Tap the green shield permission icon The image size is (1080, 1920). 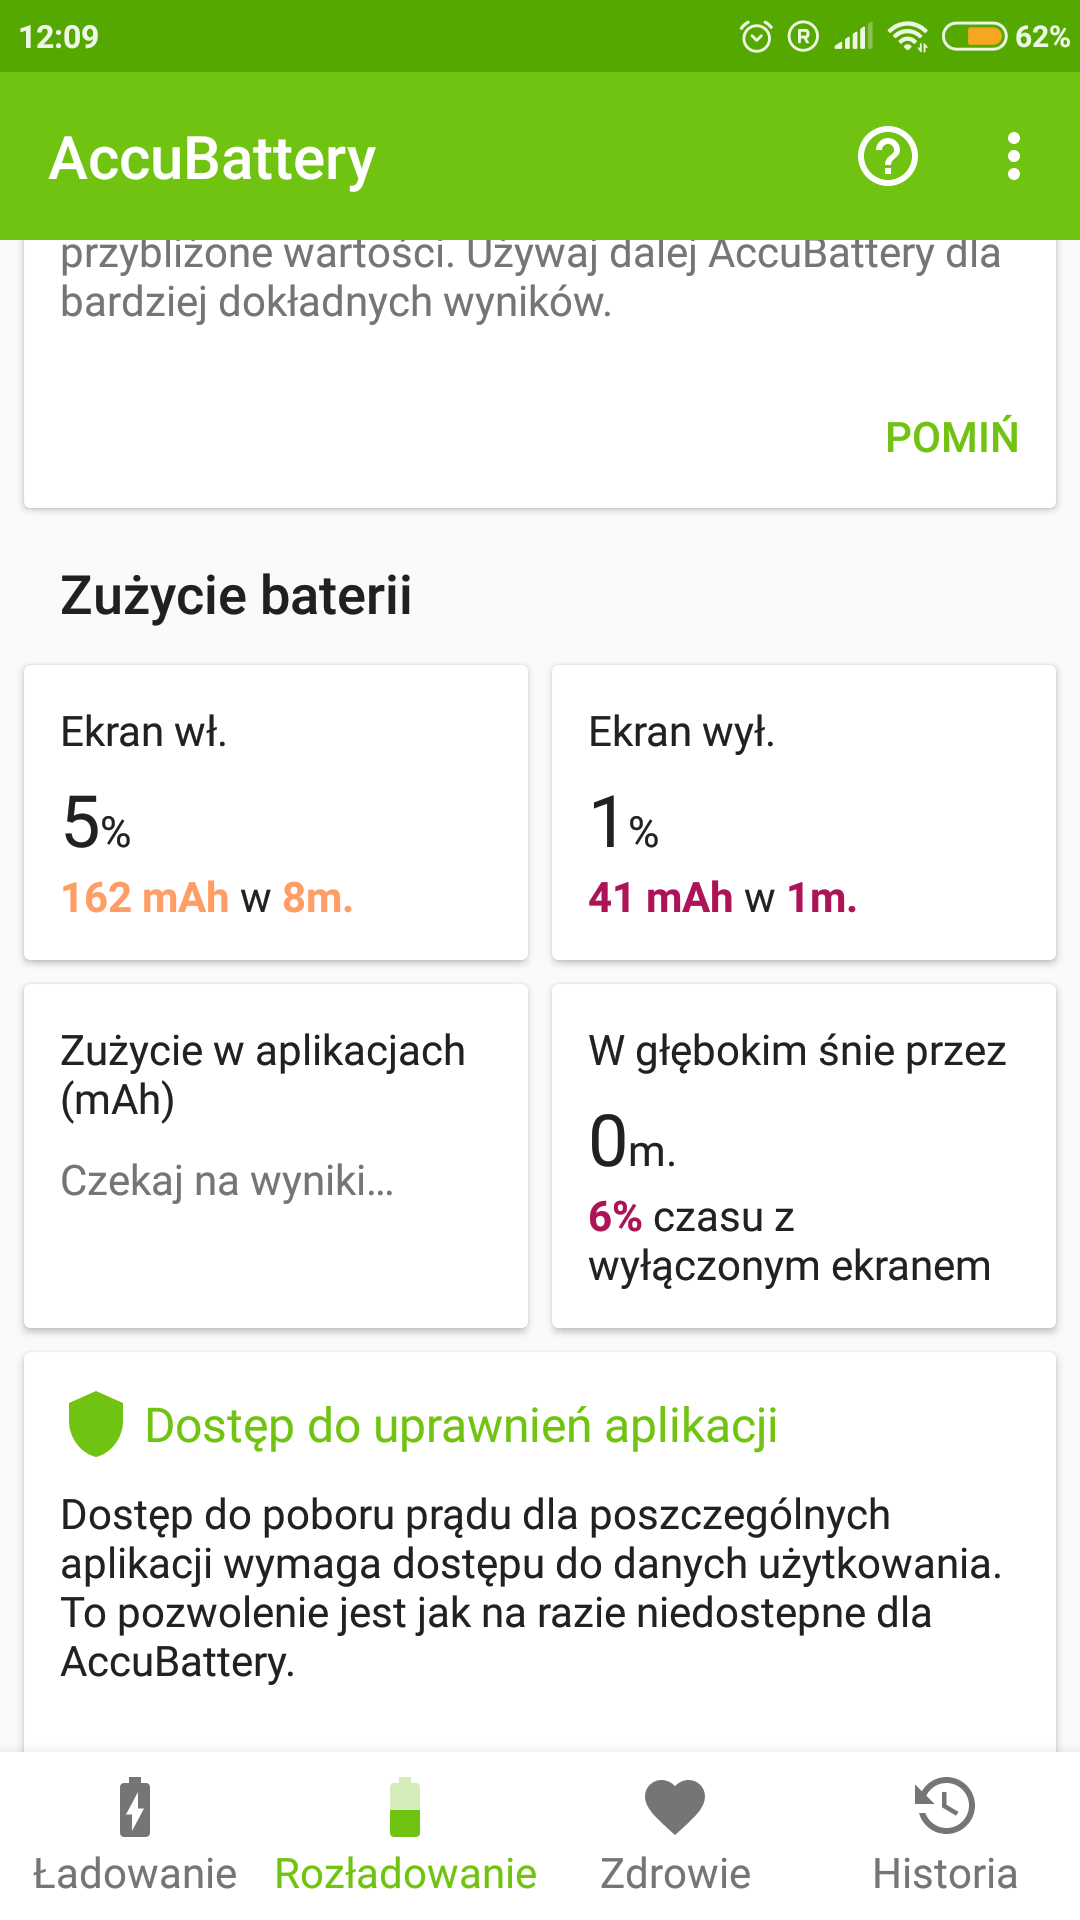click(96, 1424)
